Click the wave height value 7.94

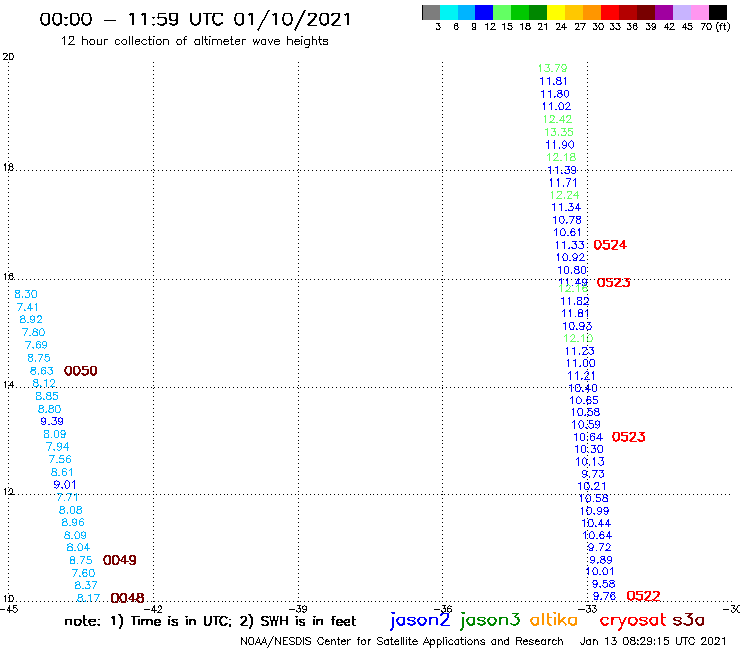click(x=58, y=447)
